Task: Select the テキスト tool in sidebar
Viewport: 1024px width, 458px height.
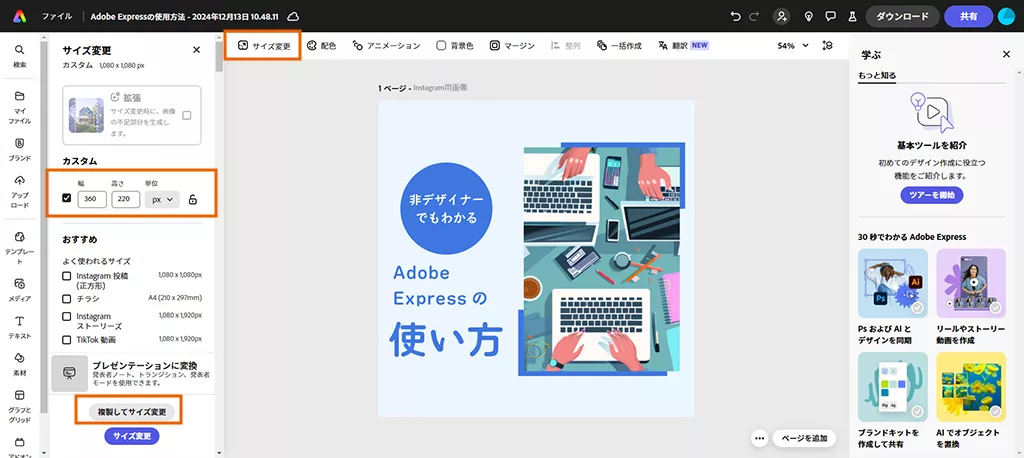Action: [x=20, y=327]
